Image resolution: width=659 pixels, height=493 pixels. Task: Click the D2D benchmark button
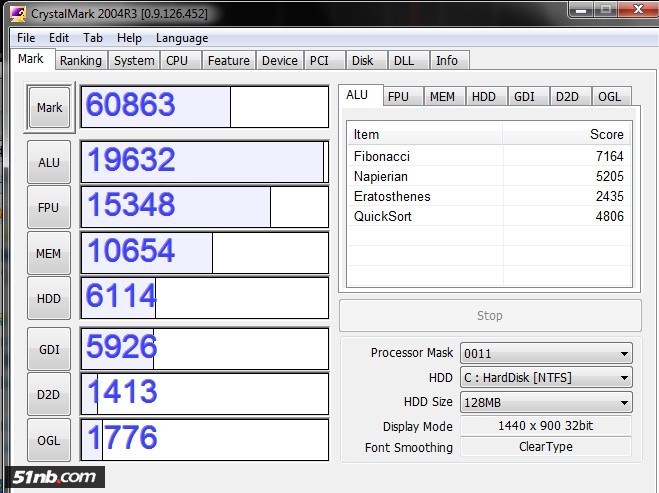coord(49,395)
